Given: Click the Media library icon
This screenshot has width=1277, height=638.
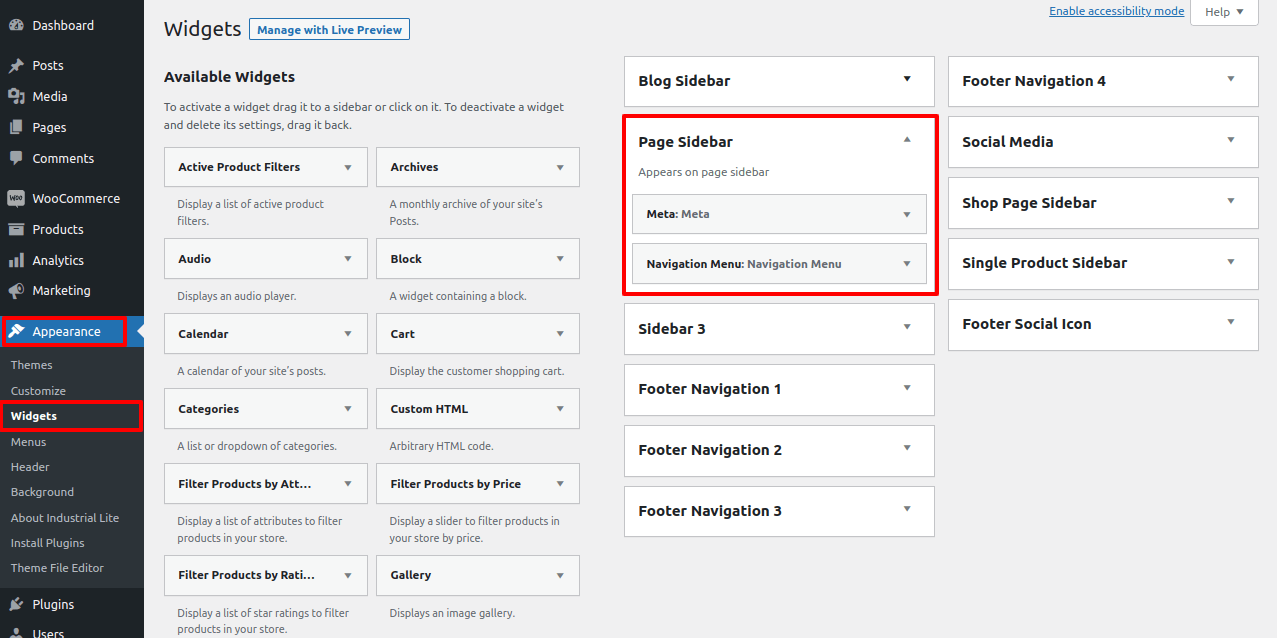Looking at the screenshot, I should [x=16, y=97].
